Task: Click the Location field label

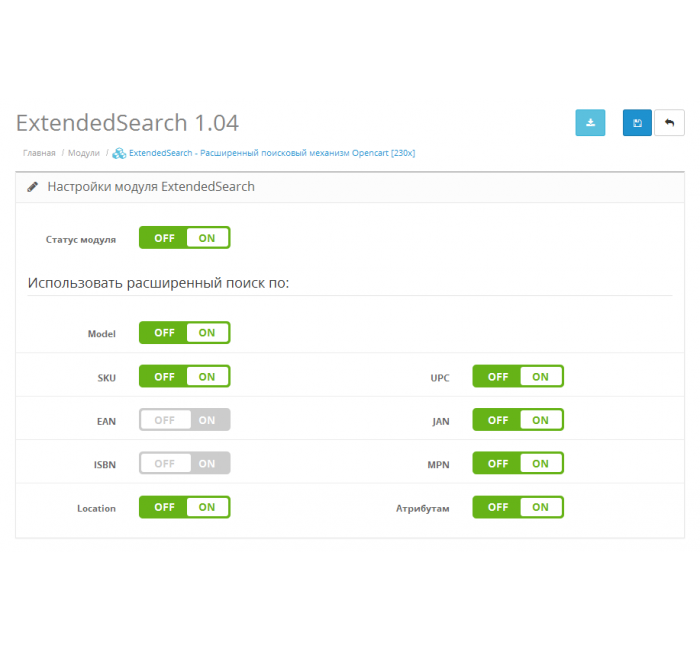Action: [96, 508]
